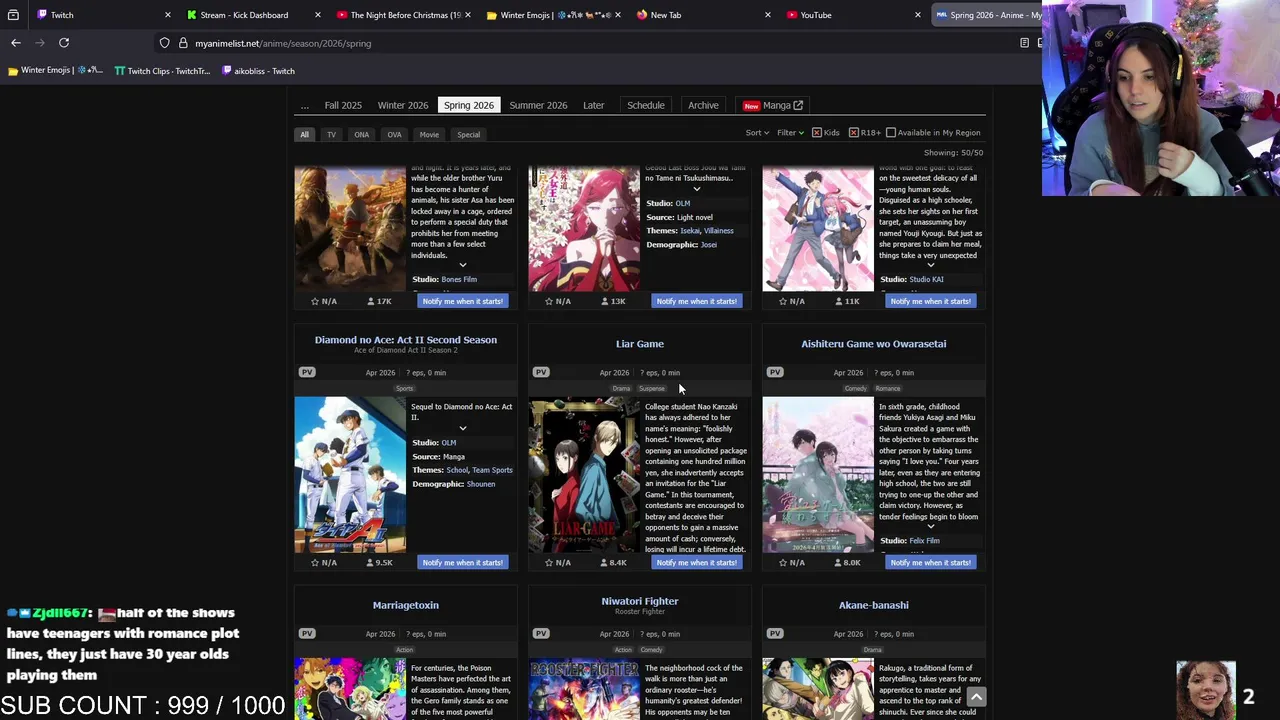Click the score star under Diamond no Ace card

(314, 562)
